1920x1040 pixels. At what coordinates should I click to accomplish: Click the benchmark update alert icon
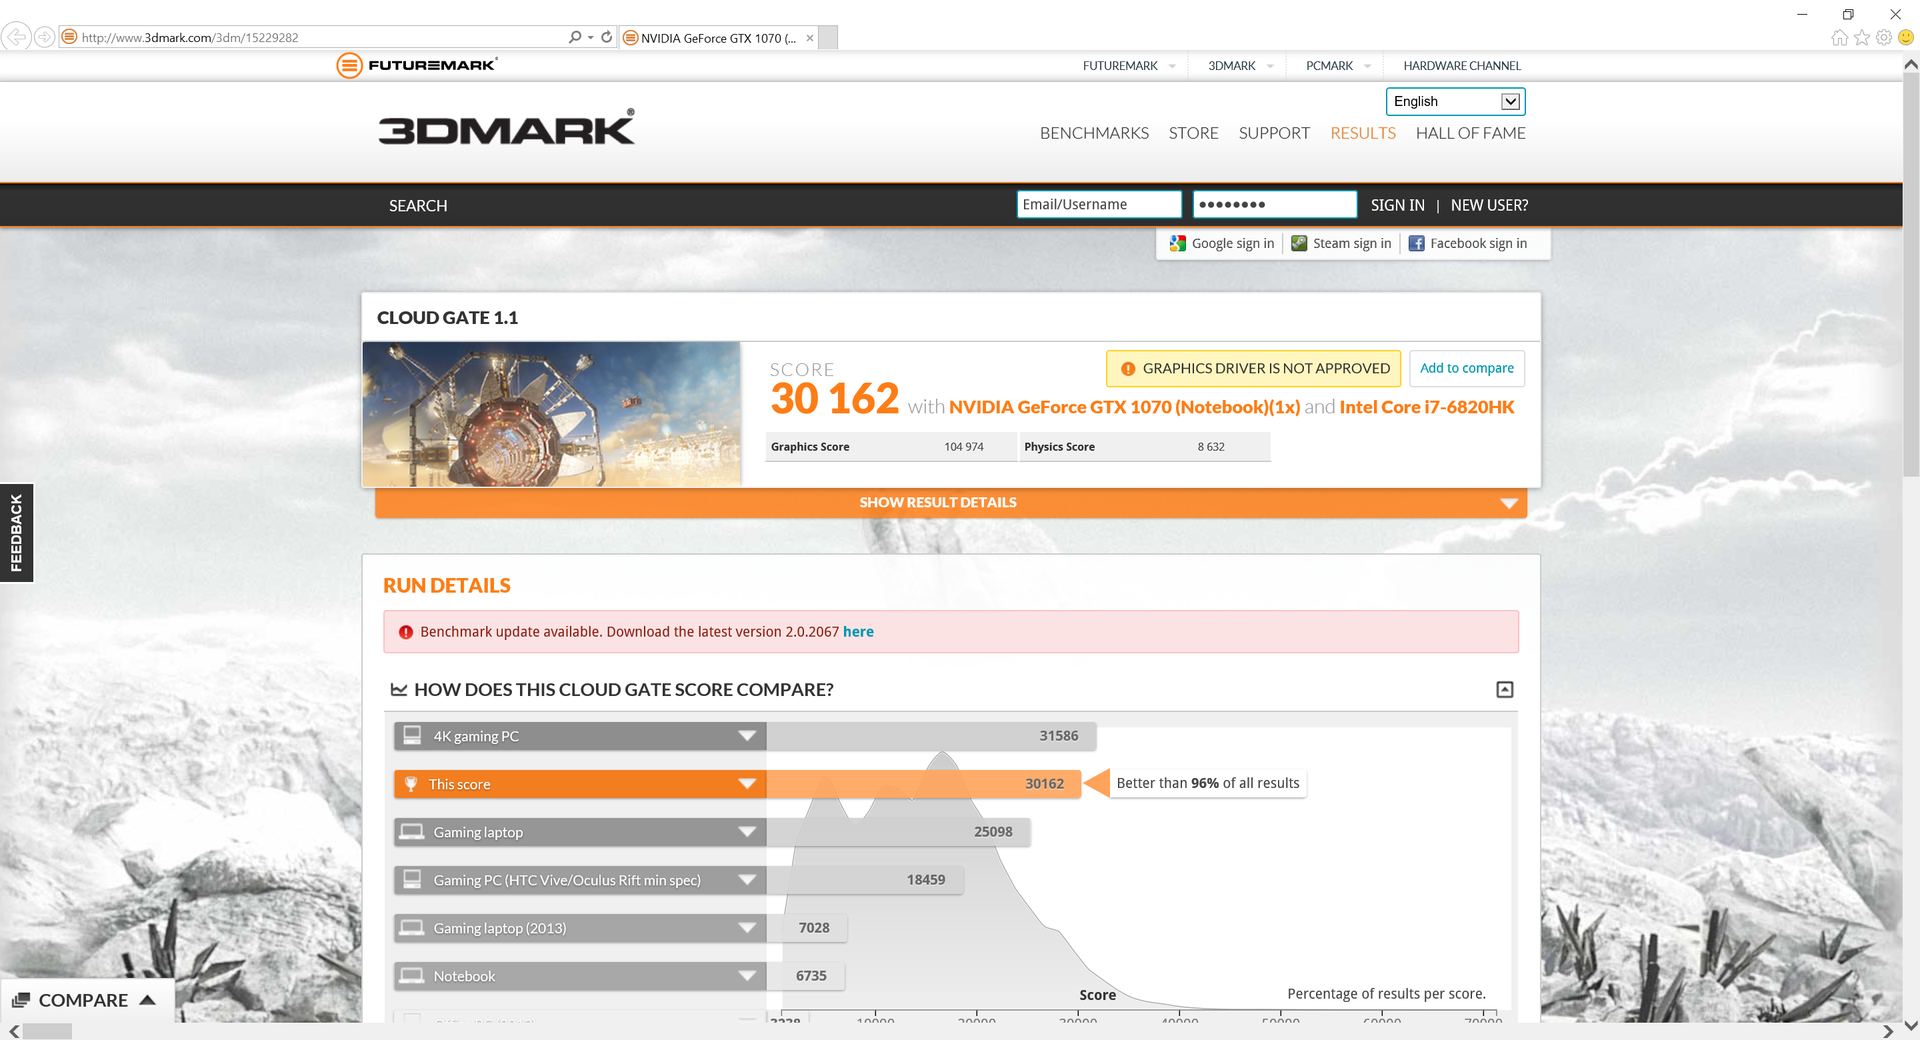tap(406, 632)
